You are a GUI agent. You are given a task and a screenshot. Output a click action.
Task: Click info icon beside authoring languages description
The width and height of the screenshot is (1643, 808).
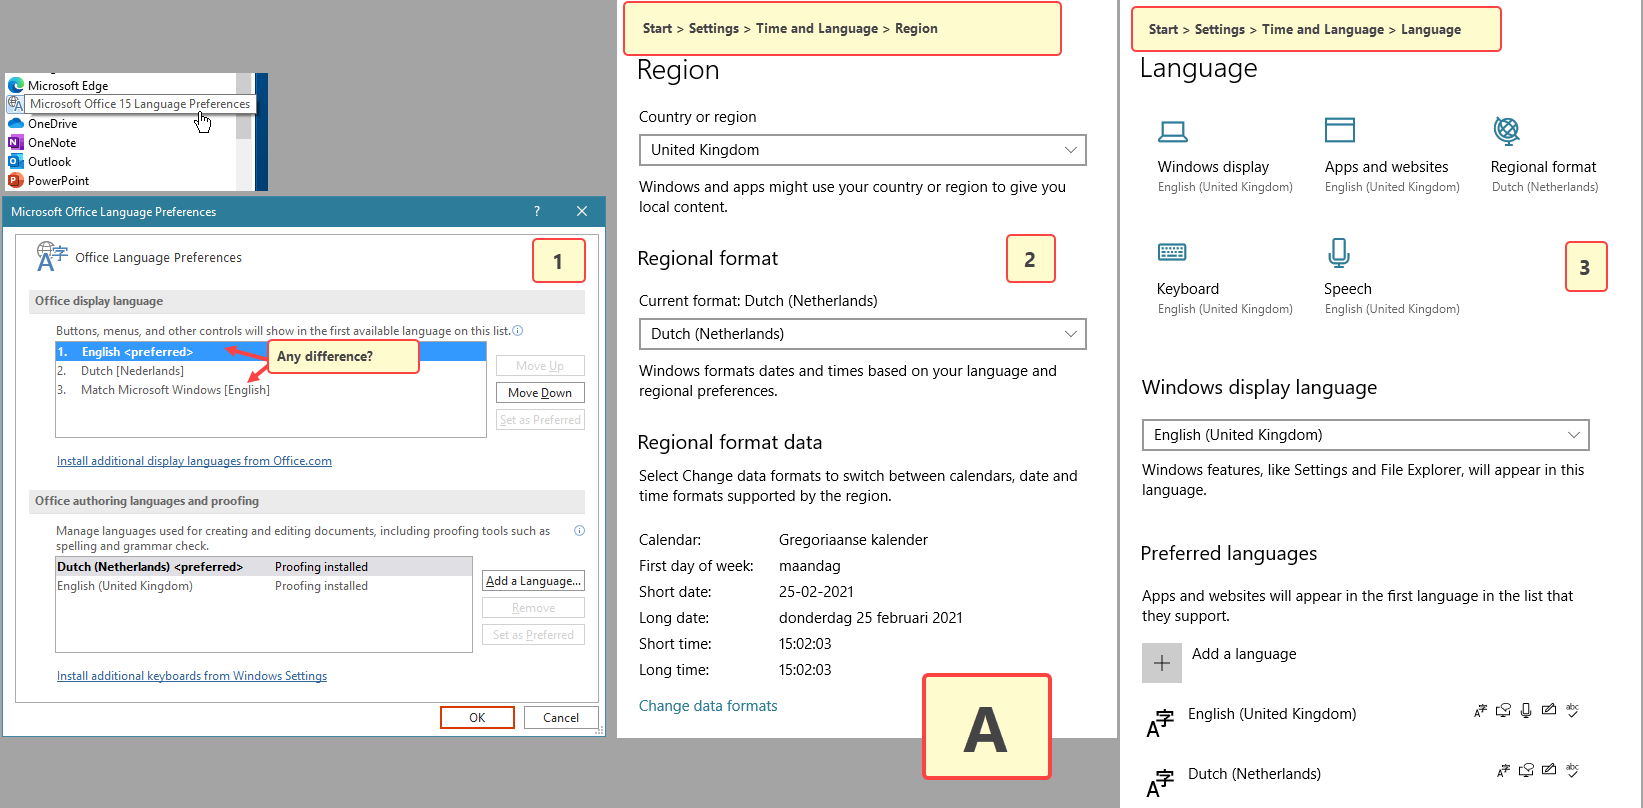579,531
